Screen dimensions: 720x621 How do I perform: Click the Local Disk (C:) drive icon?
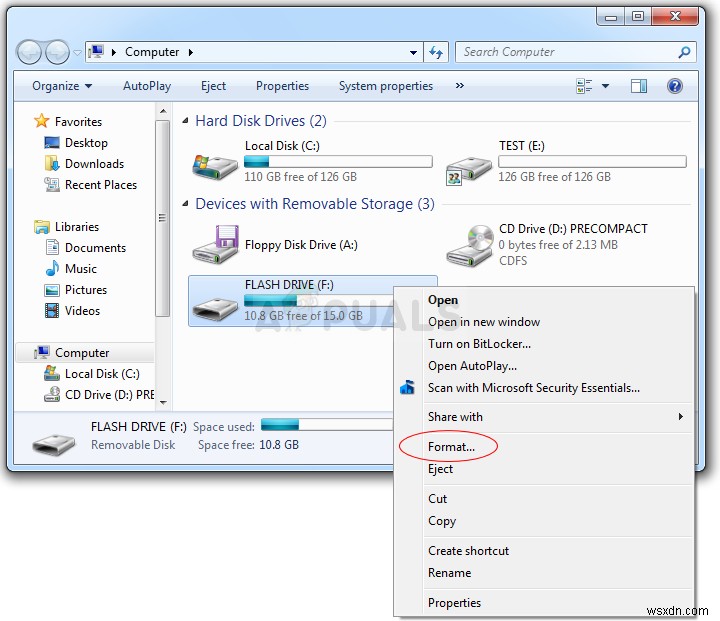[x=214, y=166]
